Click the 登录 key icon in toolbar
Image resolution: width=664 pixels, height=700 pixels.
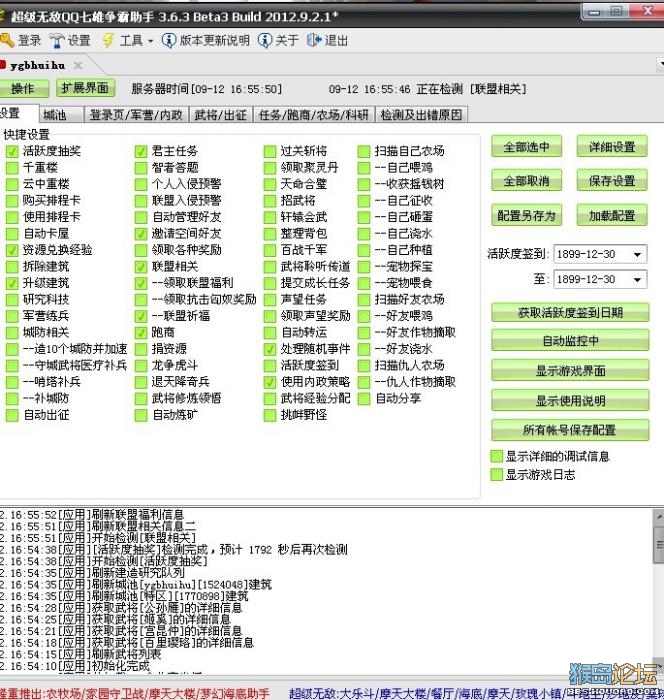point(7,41)
